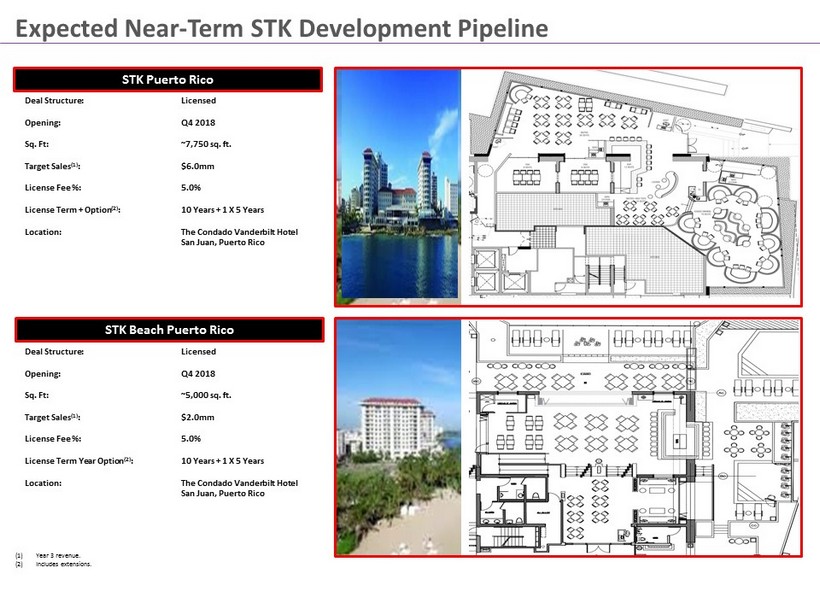This screenshot has width=820, height=615.
Task: Click footnote 2 Includes extensions
Action: point(62,564)
